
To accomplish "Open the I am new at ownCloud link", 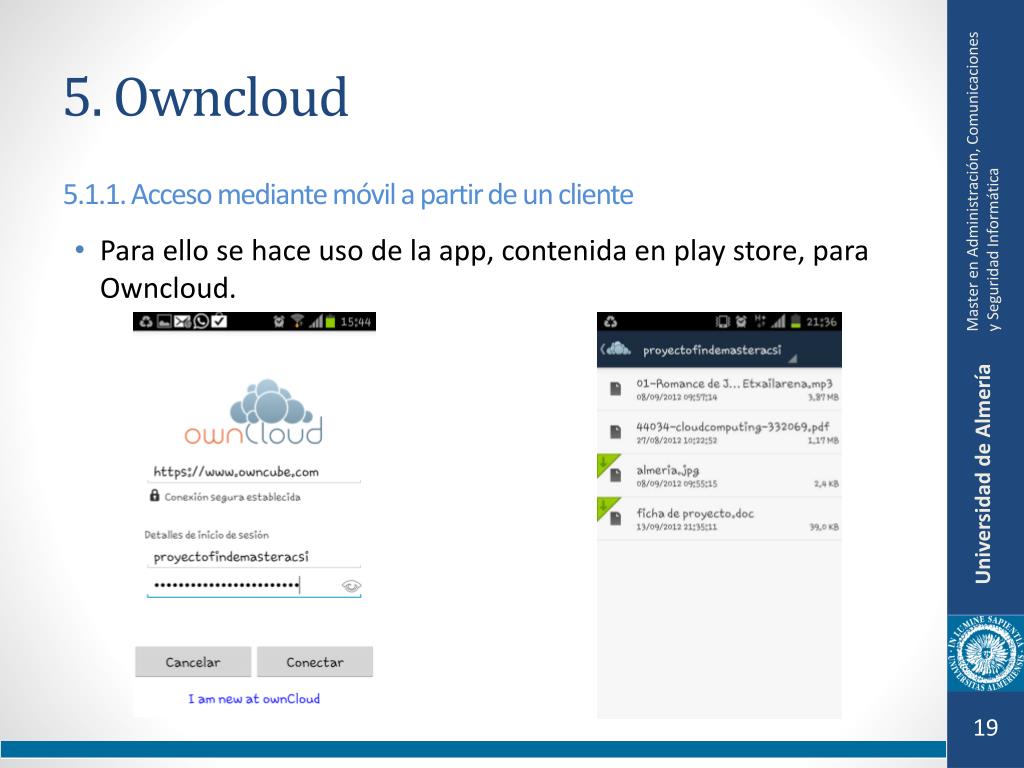I will tap(254, 699).
